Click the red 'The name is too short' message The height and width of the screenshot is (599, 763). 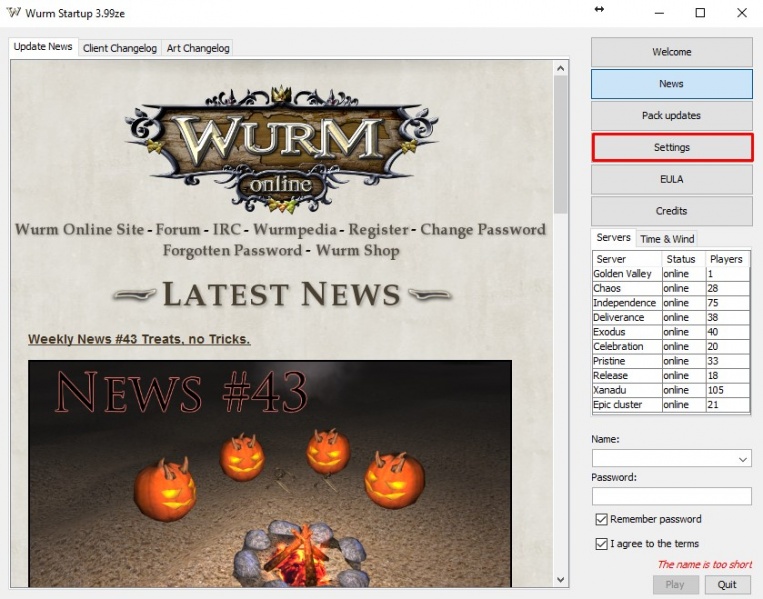[704, 564]
